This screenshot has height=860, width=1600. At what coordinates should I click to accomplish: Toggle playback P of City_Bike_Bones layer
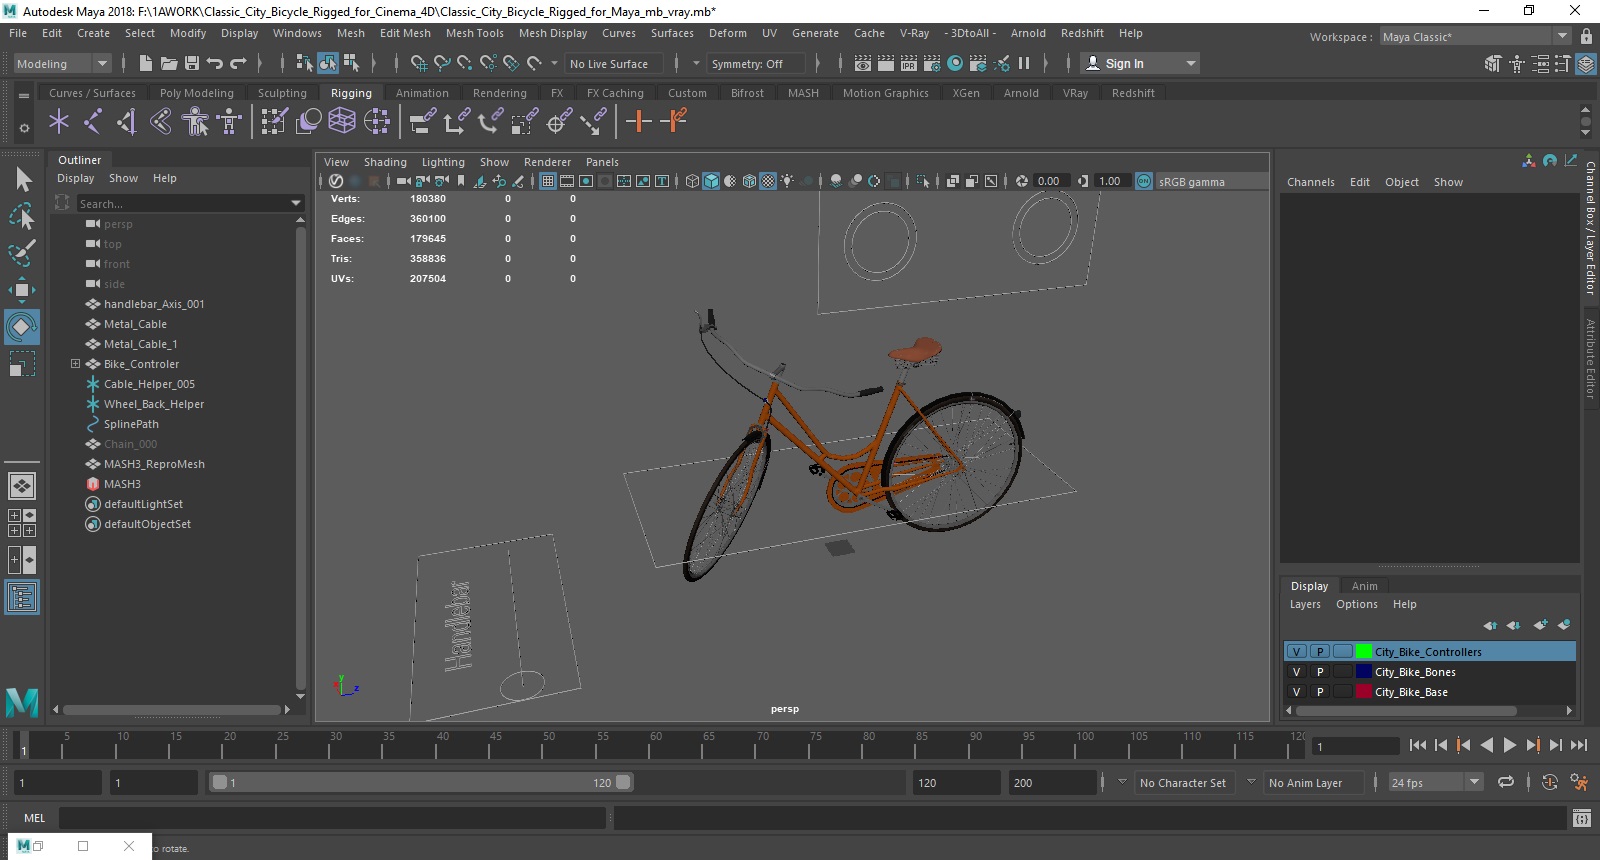coord(1320,672)
